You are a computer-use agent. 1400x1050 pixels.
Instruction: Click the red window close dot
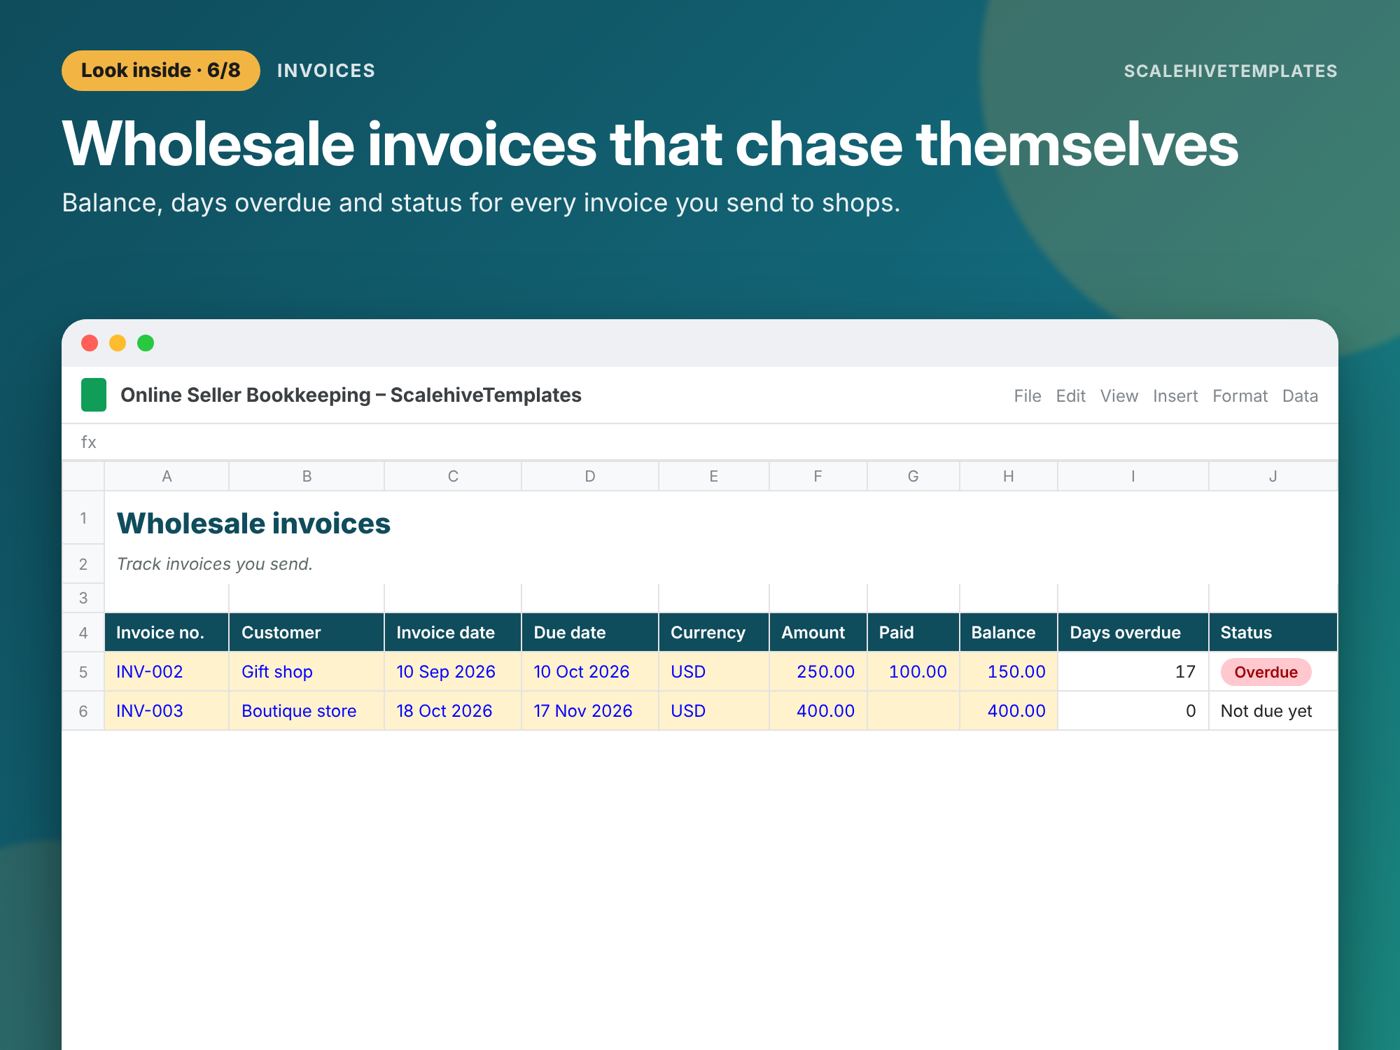(89, 343)
